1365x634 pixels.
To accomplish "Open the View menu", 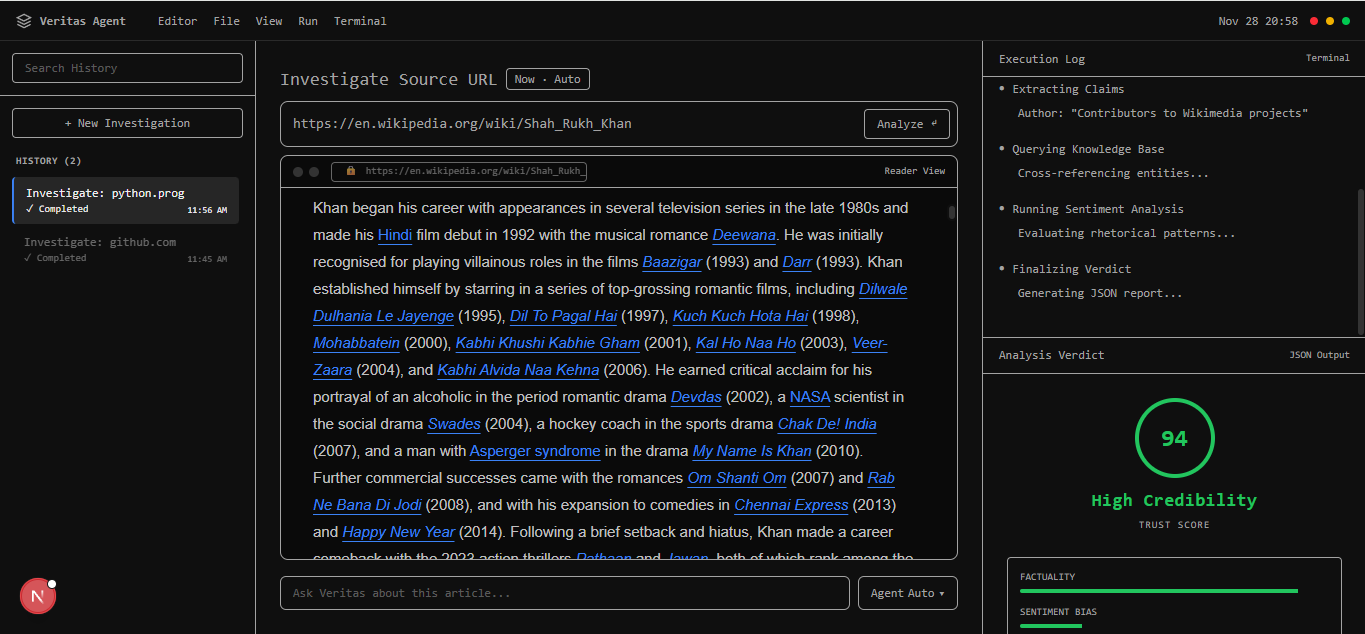I will (268, 21).
